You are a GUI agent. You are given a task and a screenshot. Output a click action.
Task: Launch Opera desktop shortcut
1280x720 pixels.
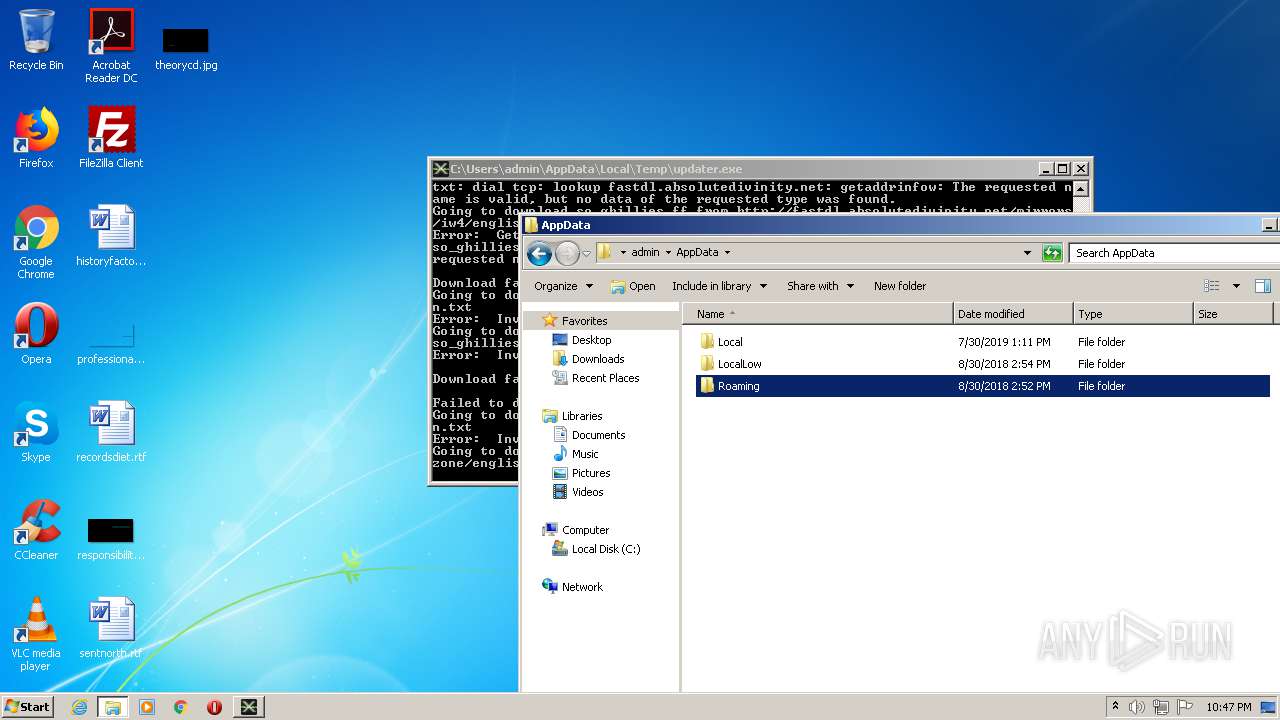36,335
